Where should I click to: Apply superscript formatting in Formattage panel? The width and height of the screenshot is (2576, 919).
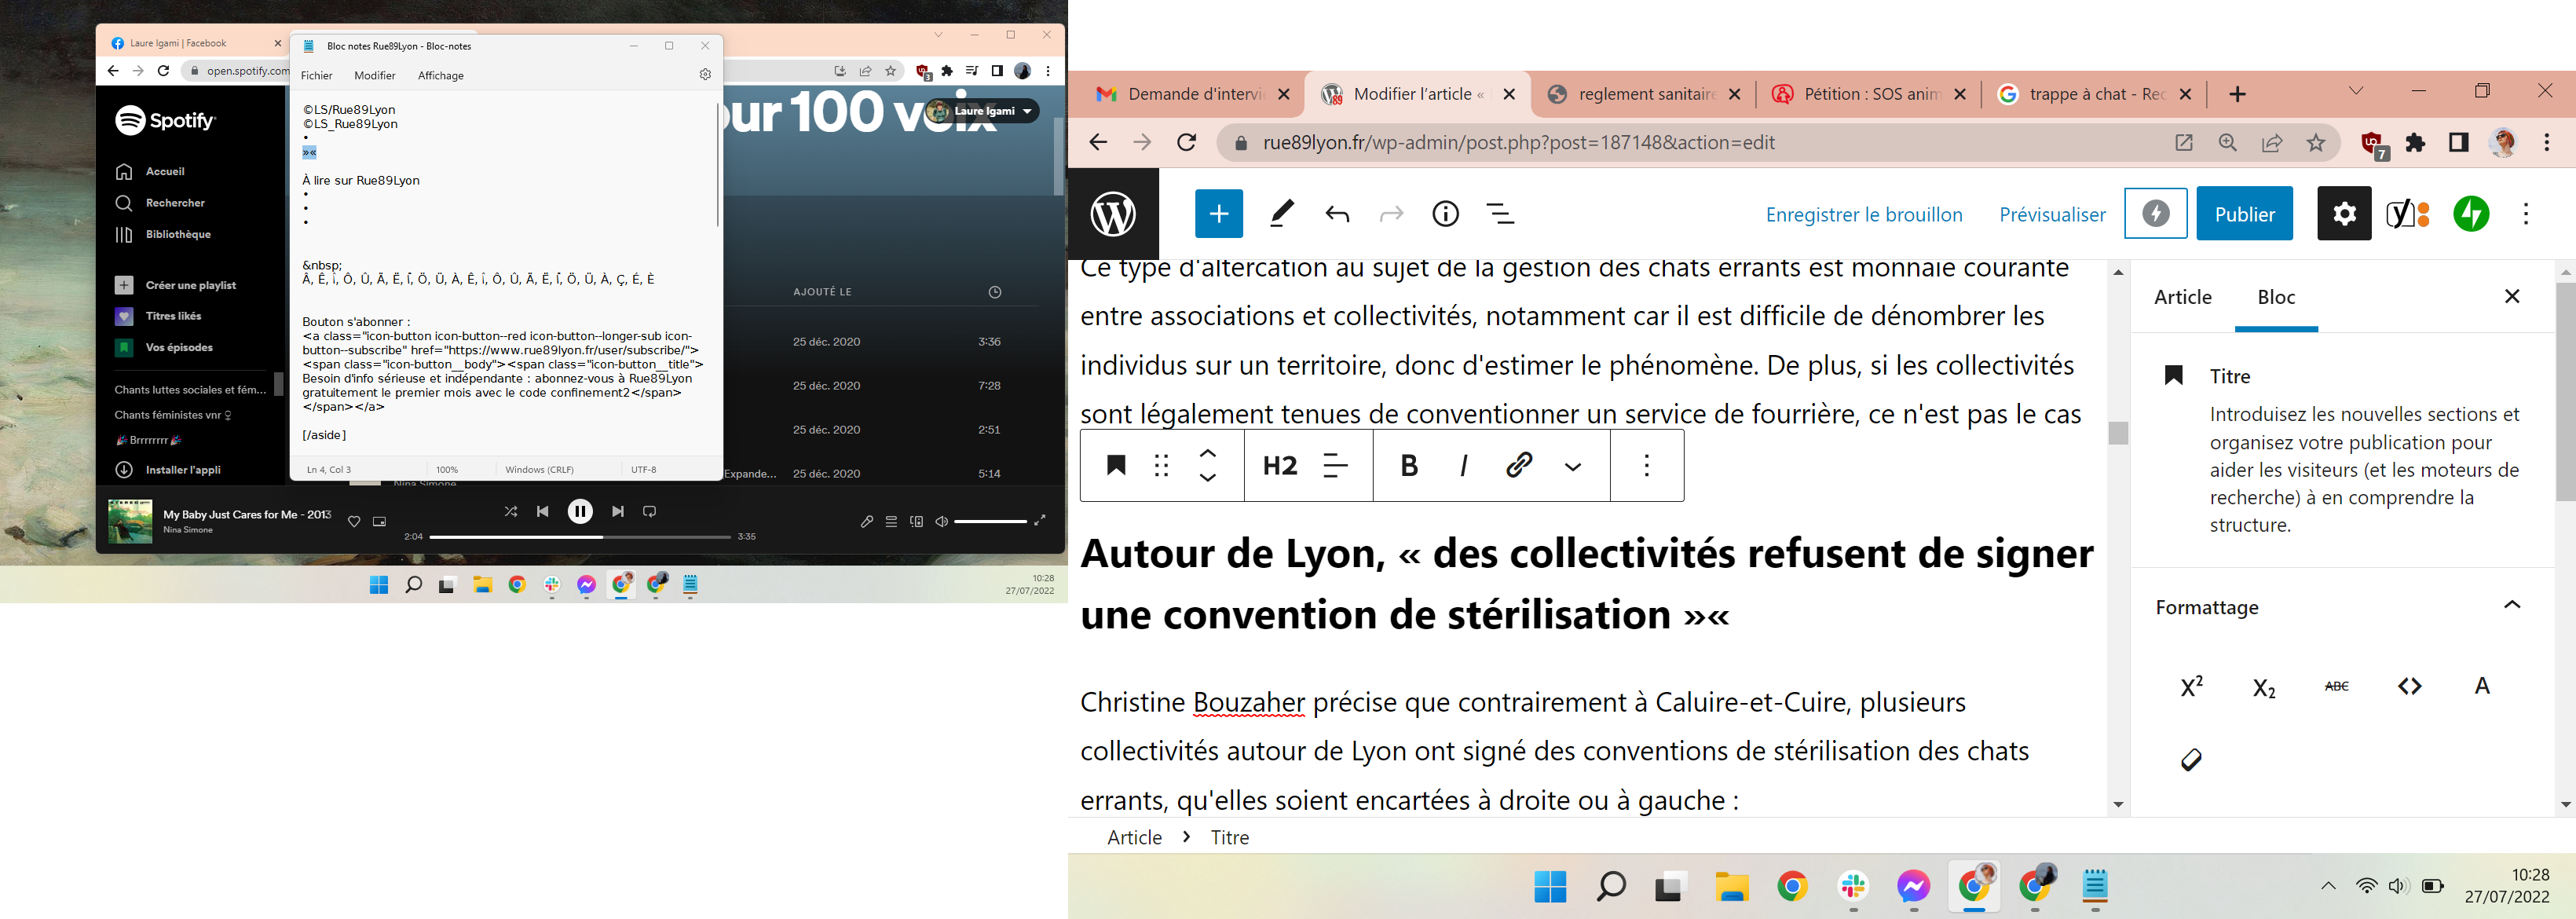2191,687
